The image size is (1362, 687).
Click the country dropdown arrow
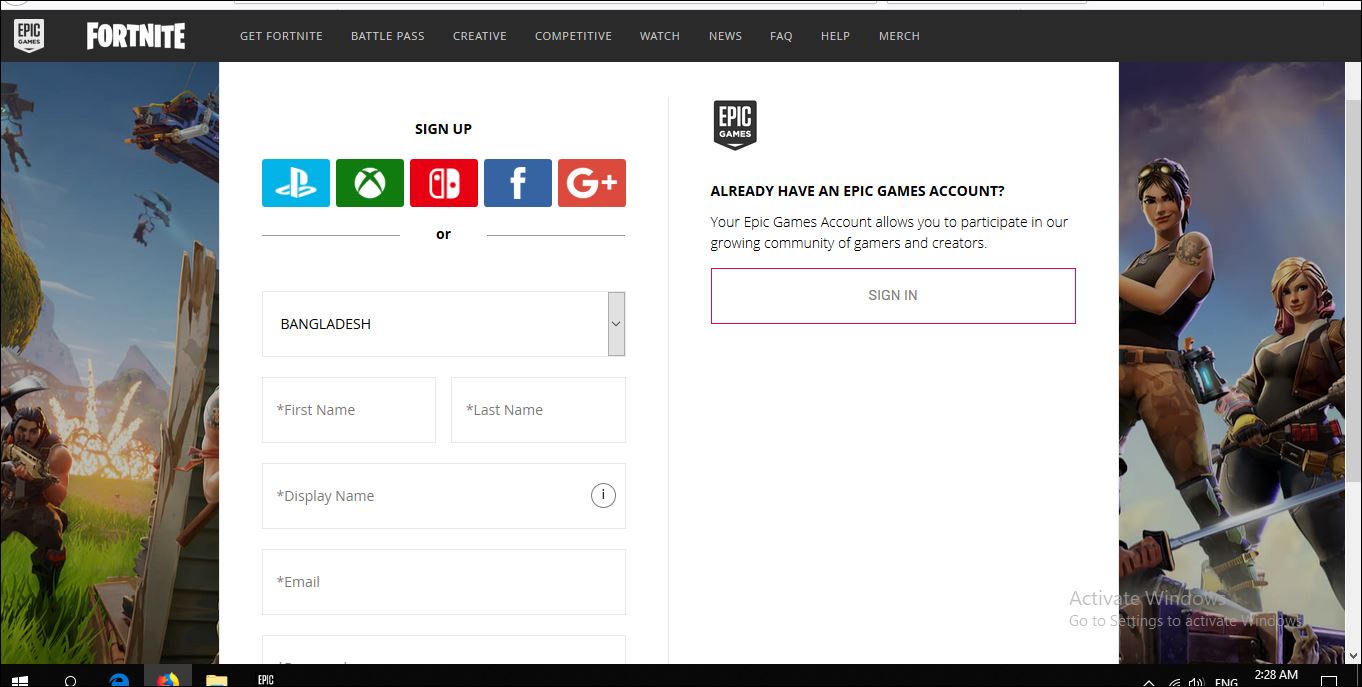click(616, 324)
